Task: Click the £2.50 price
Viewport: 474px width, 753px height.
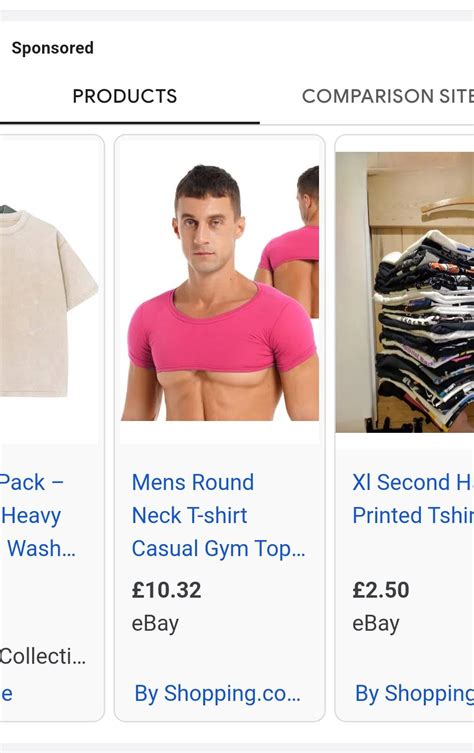Action: (380, 590)
